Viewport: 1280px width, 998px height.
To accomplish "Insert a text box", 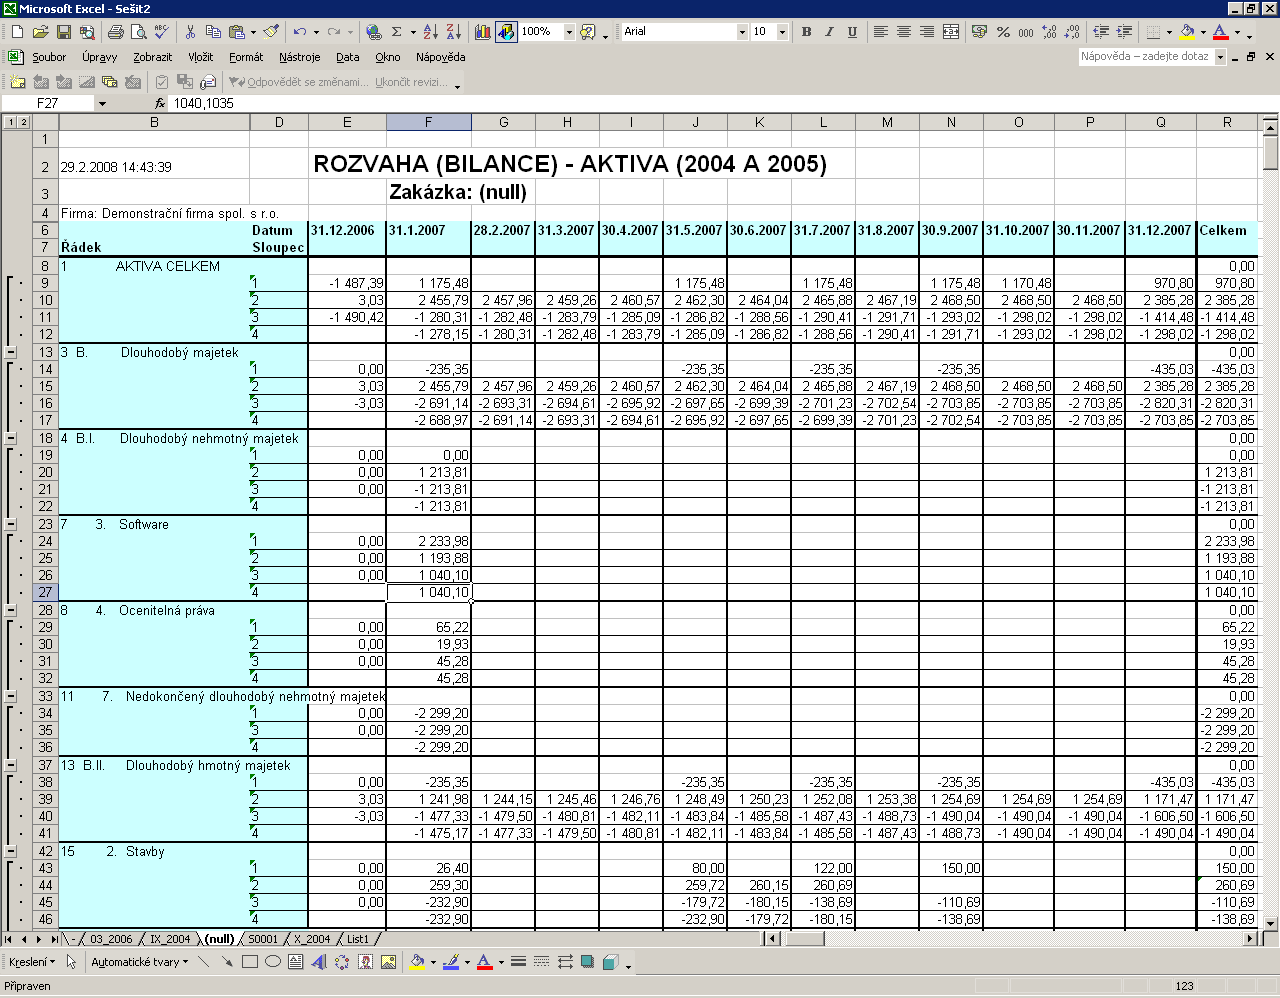I will (296, 962).
